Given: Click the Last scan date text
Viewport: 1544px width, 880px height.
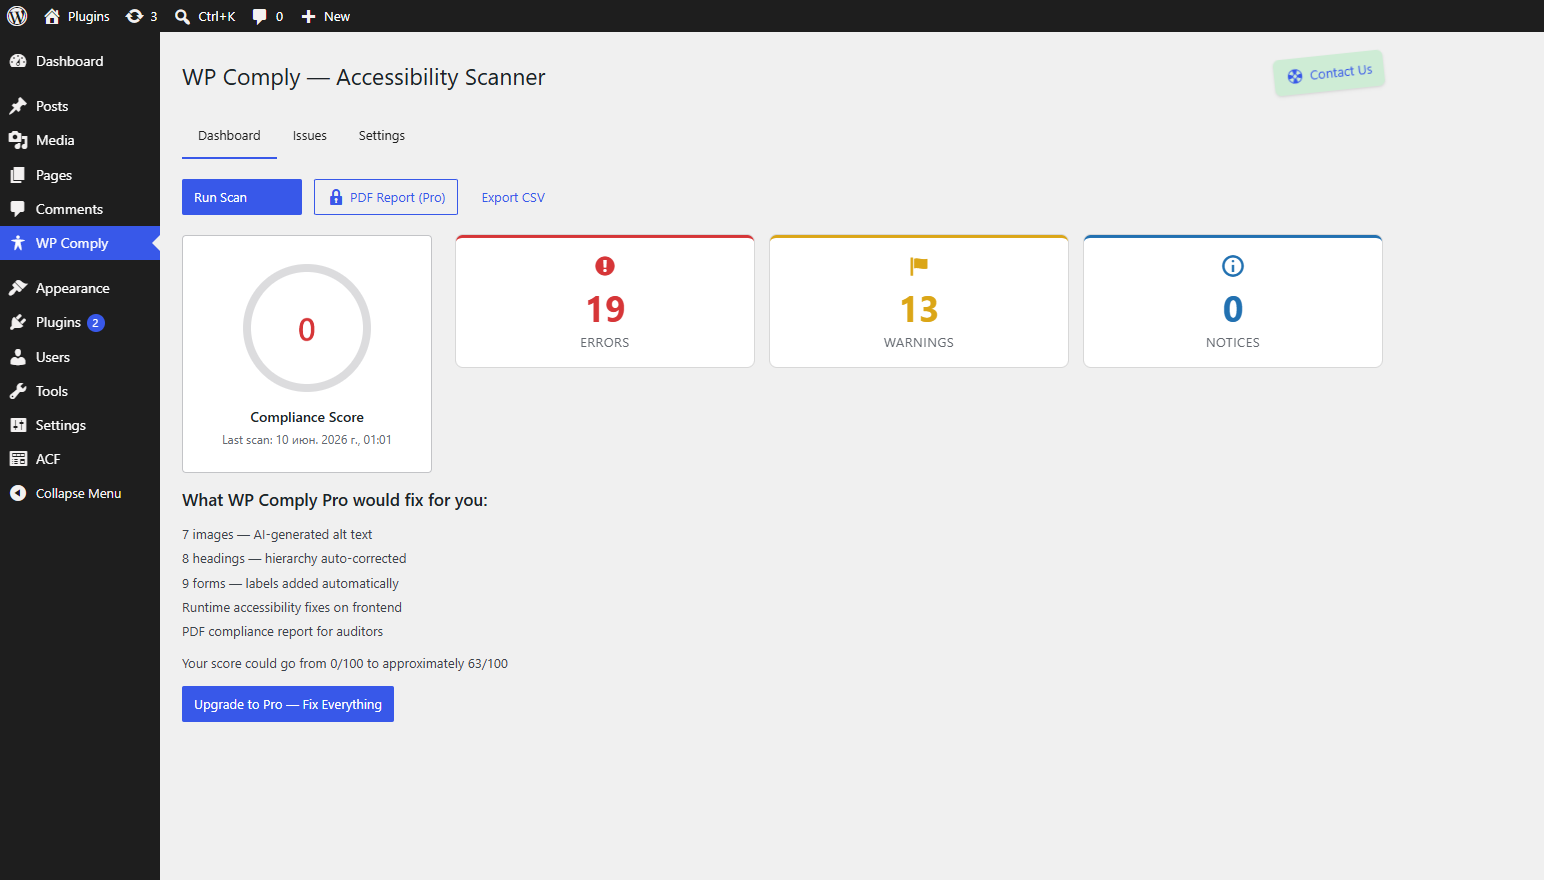Looking at the screenshot, I should [307, 440].
